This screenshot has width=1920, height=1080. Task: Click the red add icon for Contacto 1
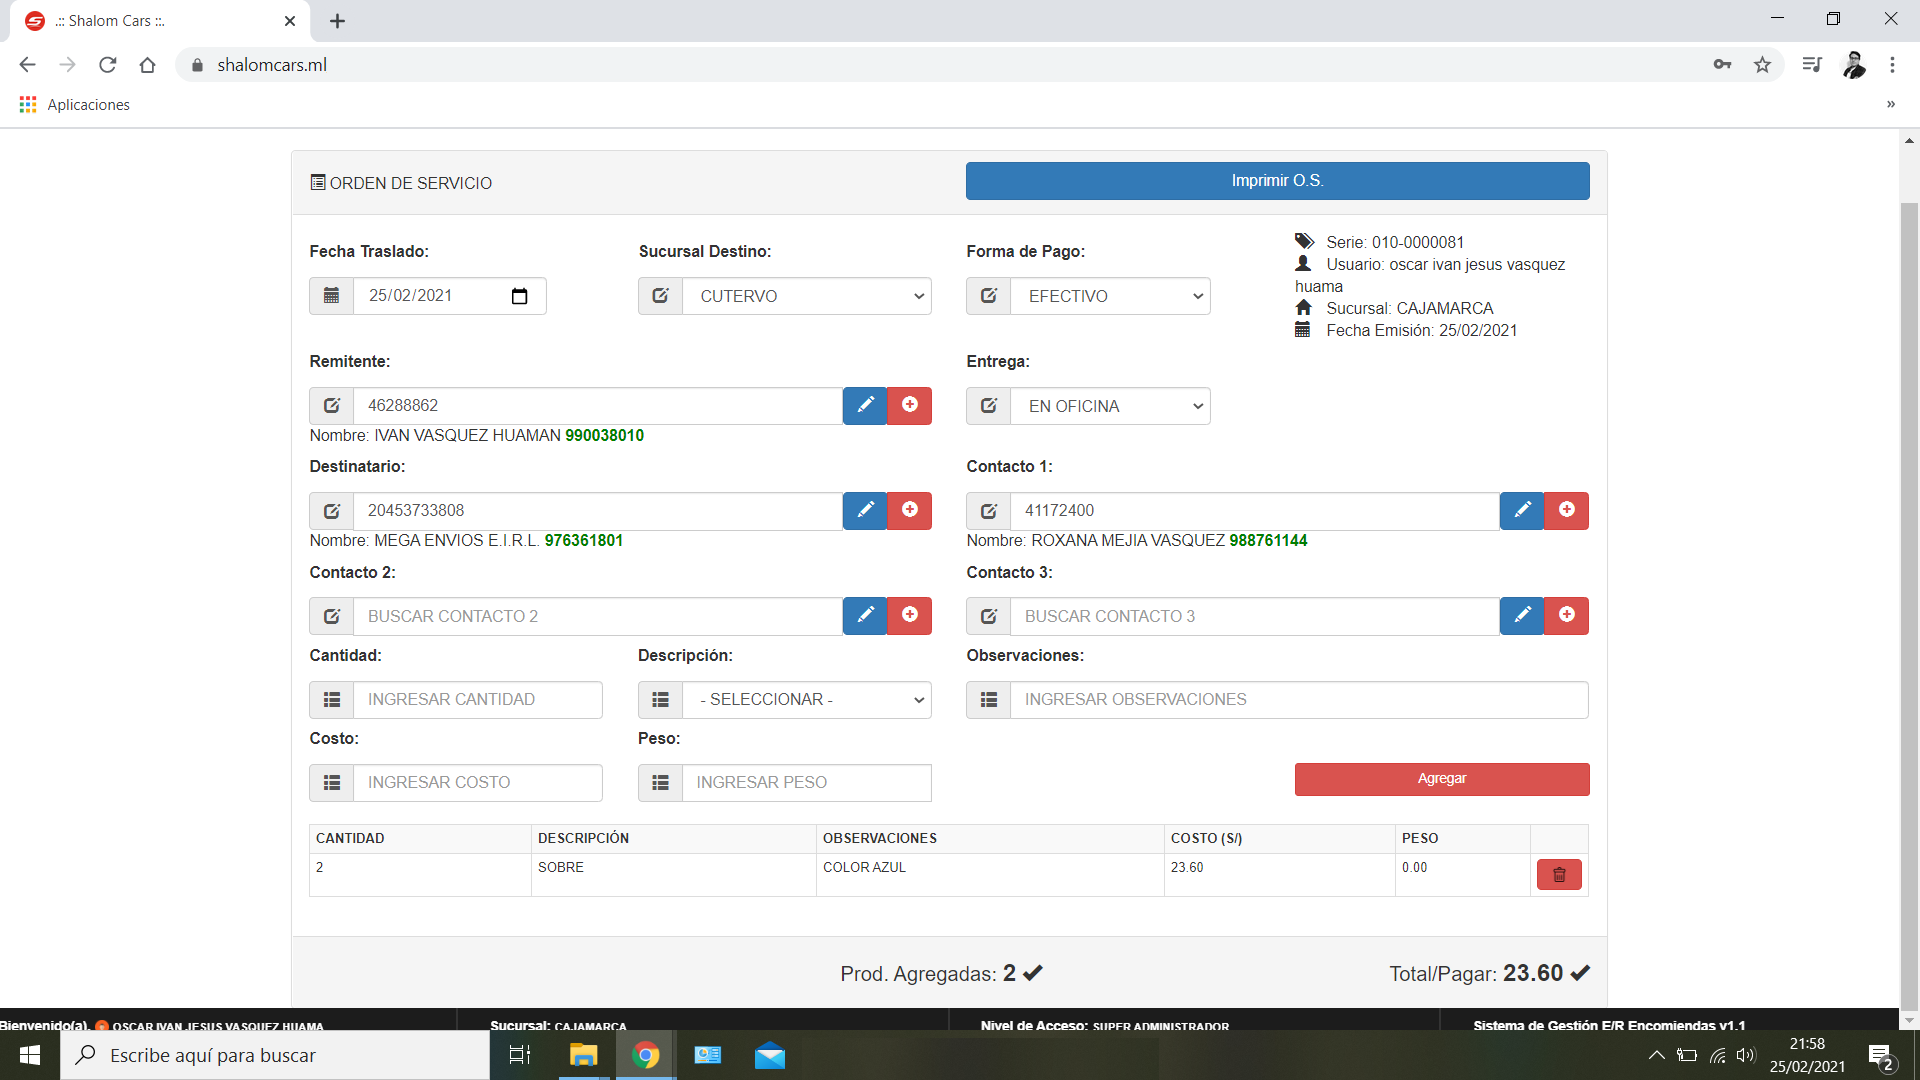[x=1566, y=510]
